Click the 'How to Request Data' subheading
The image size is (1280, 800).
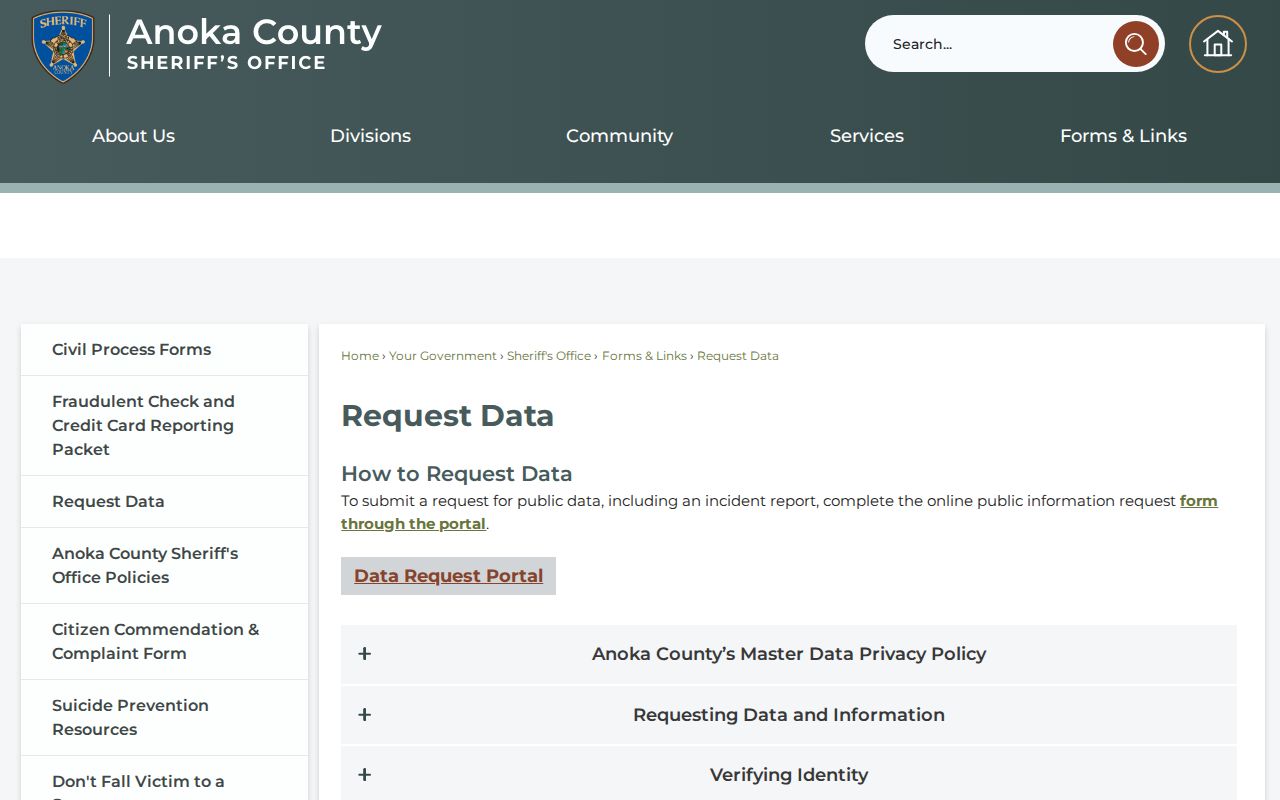click(457, 474)
